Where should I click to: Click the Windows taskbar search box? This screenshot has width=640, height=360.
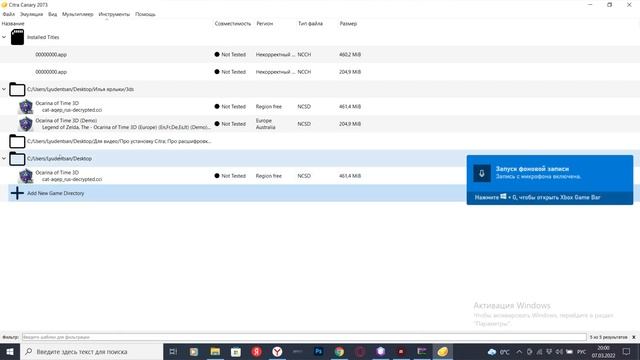point(91,351)
